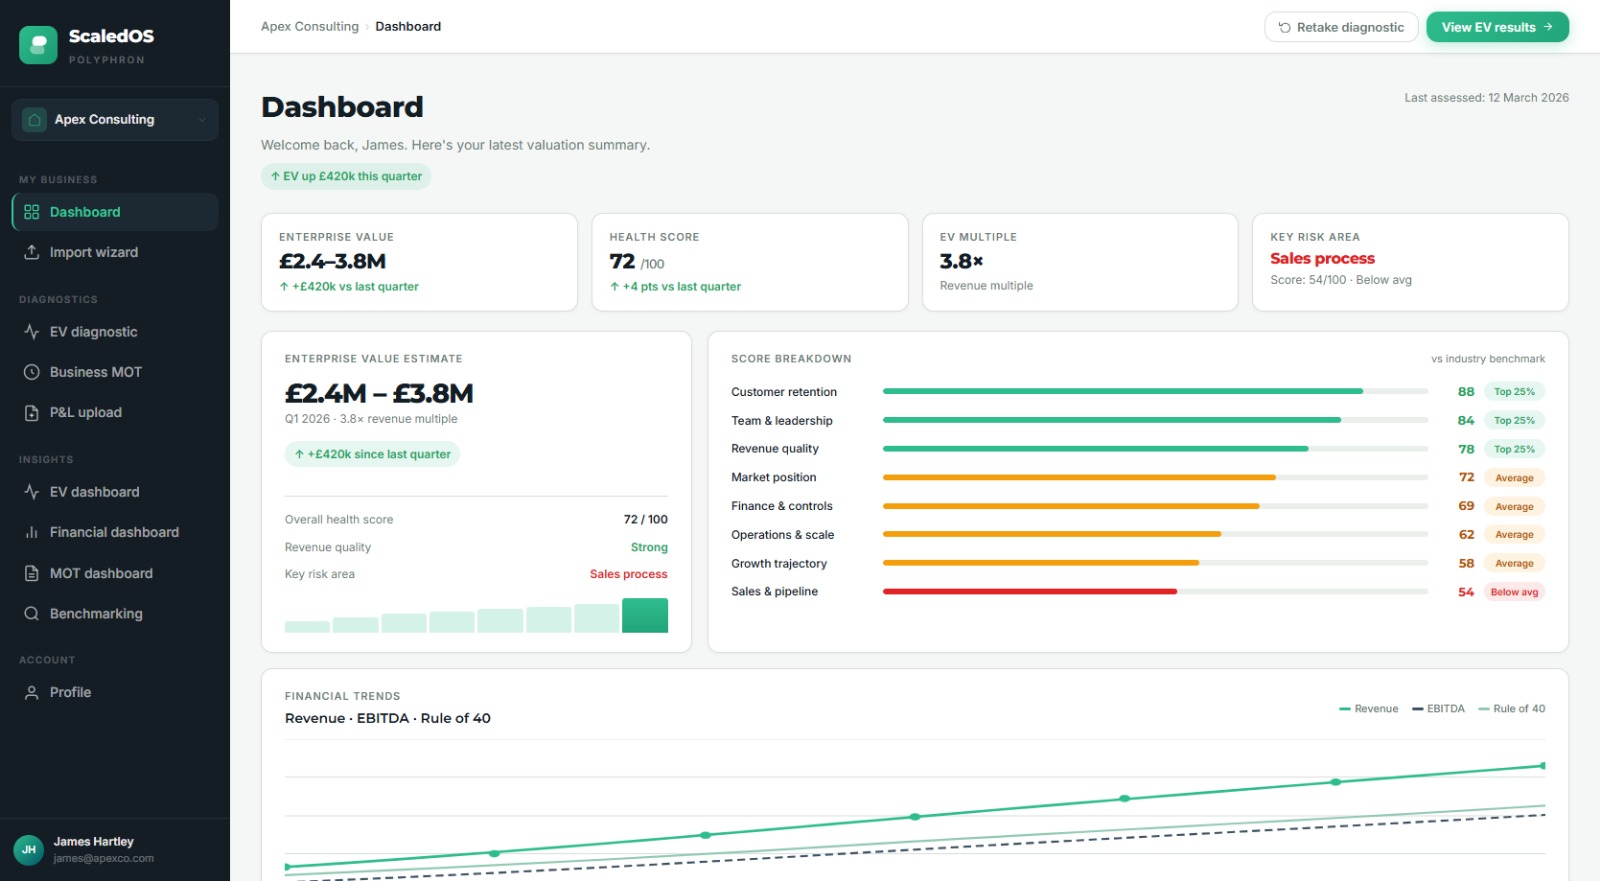The width and height of the screenshot is (1600, 881).
Task: Toggle the Rule of 40 legend item
Action: pos(1511,709)
